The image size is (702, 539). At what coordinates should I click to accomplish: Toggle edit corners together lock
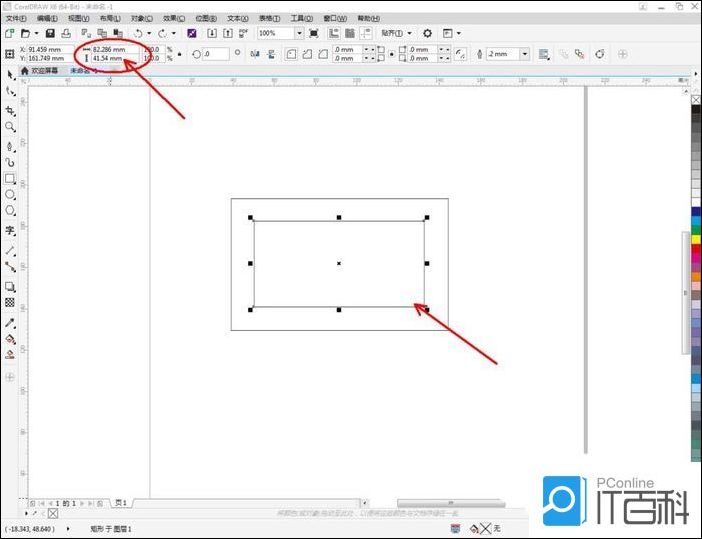click(391, 54)
